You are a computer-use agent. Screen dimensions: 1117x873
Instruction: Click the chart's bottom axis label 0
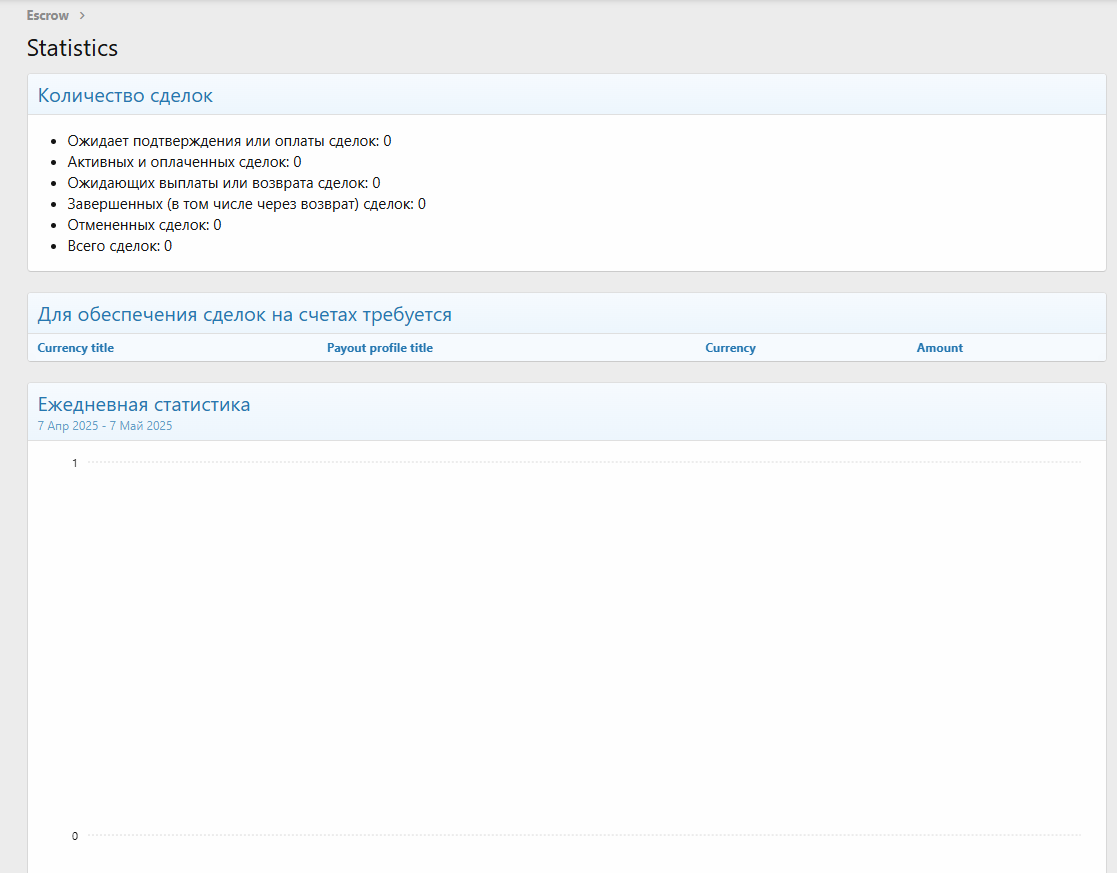click(x=75, y=836)
